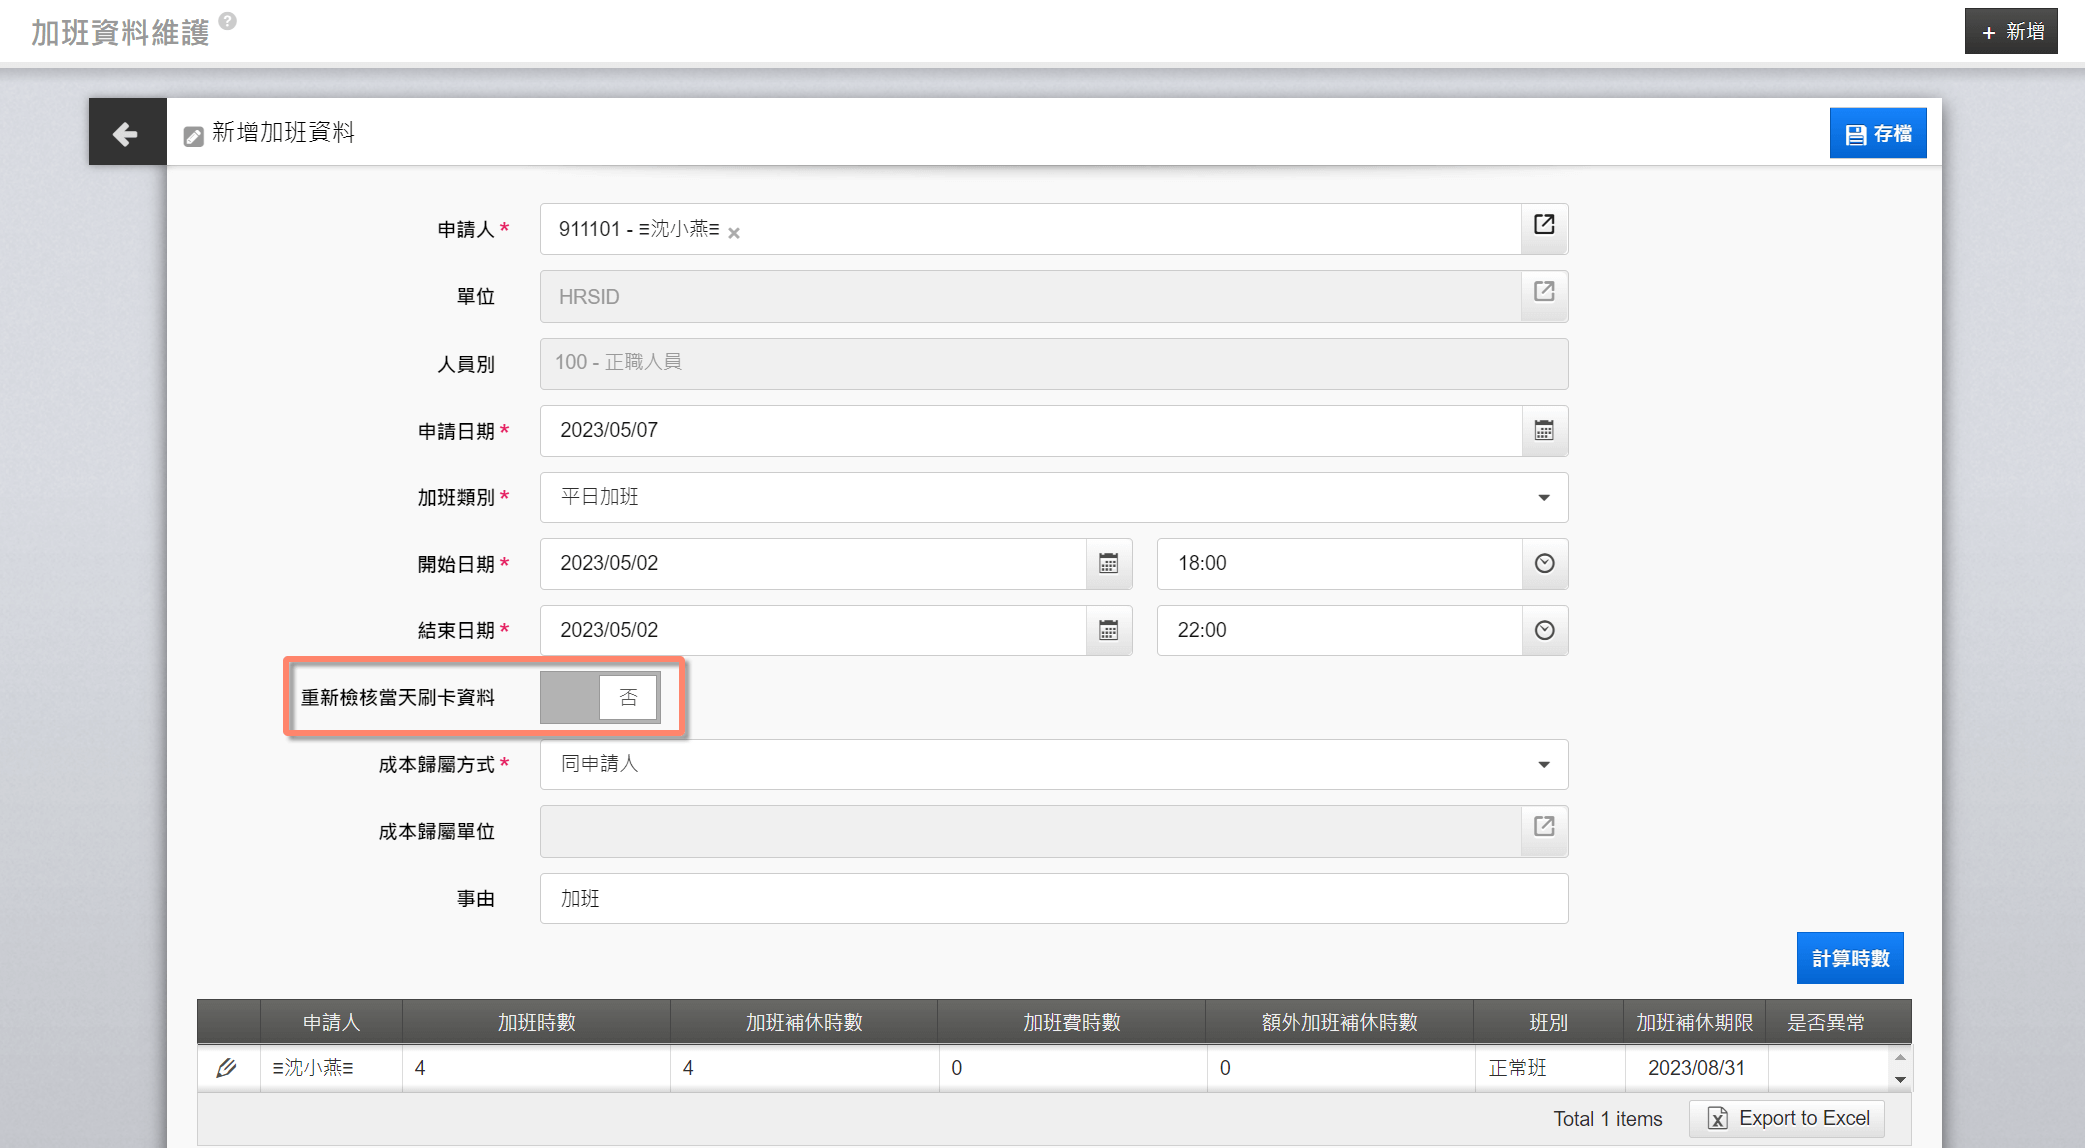Open the 申請人 lookup popup icon
The height and width of the screenshot is (1148, 2085).
[x=1544, y=225]
